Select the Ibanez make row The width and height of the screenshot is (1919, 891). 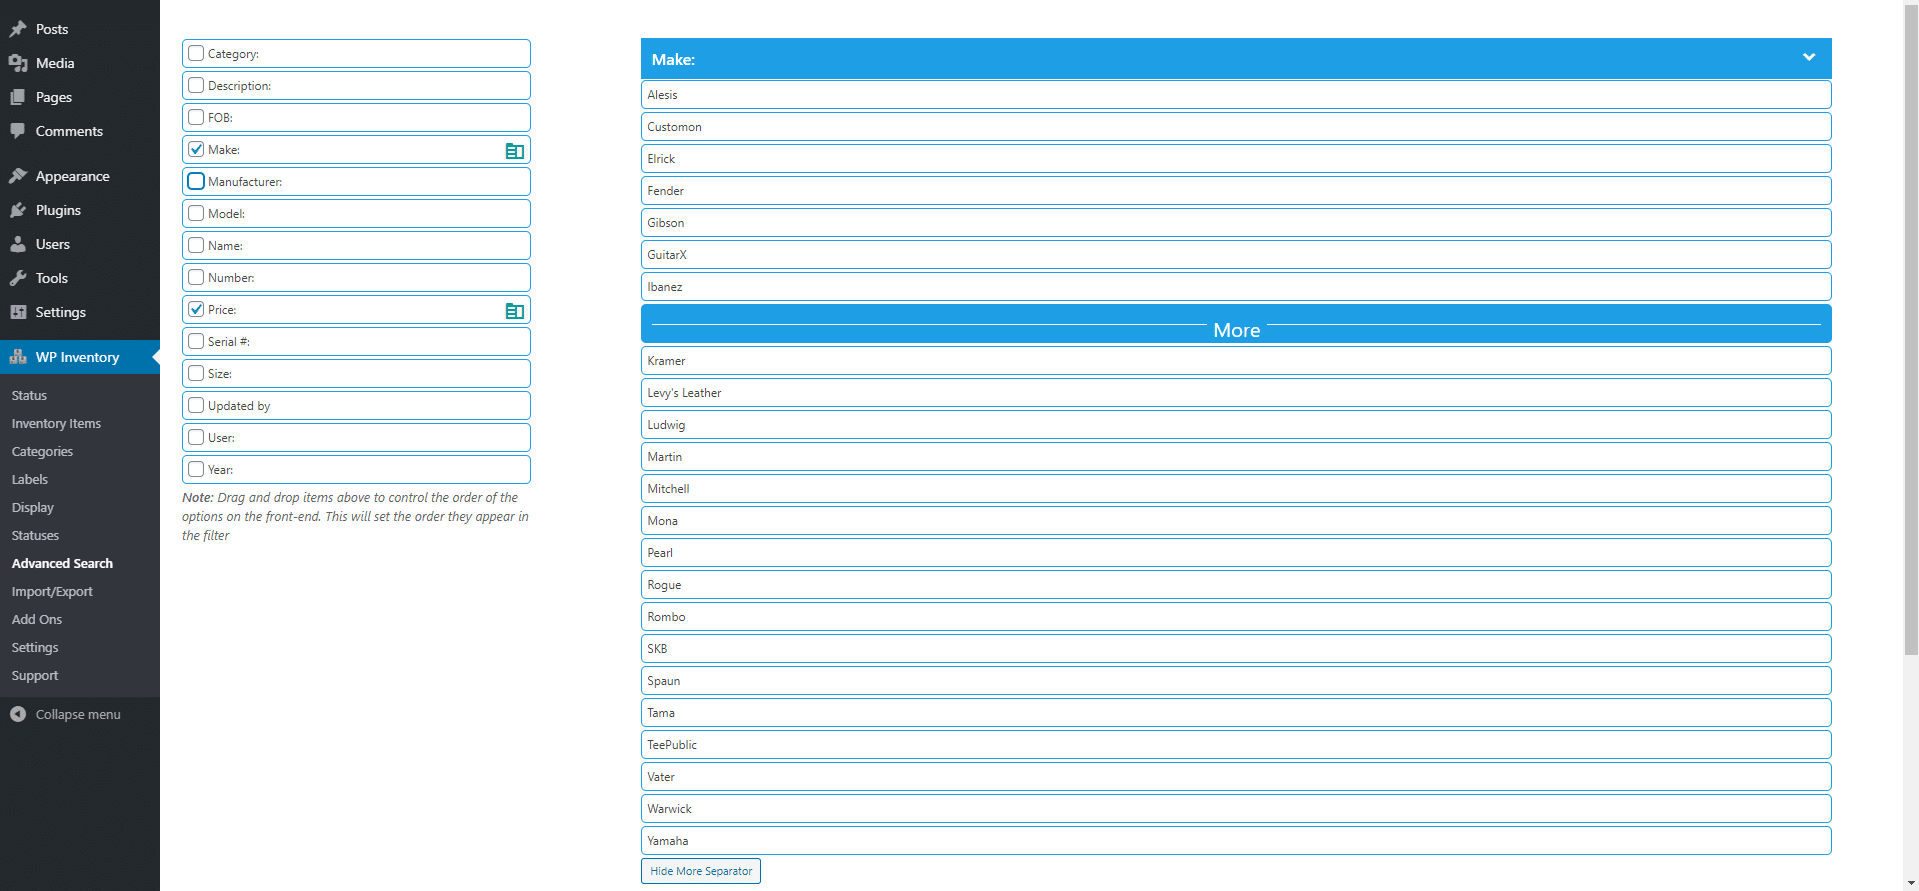click(1236, 287)
